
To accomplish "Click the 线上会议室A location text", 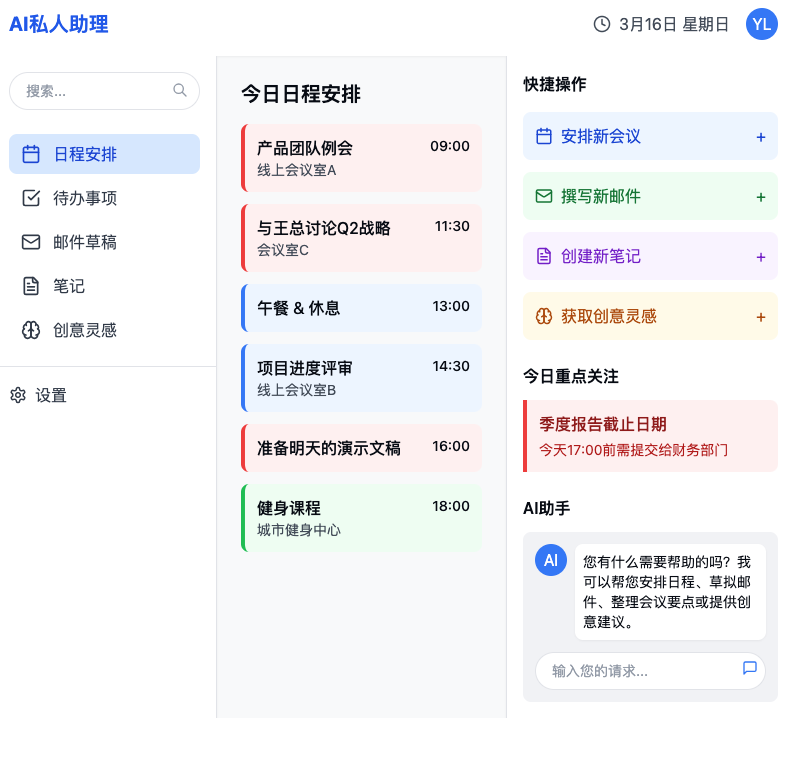I will [x=297, y=170].
